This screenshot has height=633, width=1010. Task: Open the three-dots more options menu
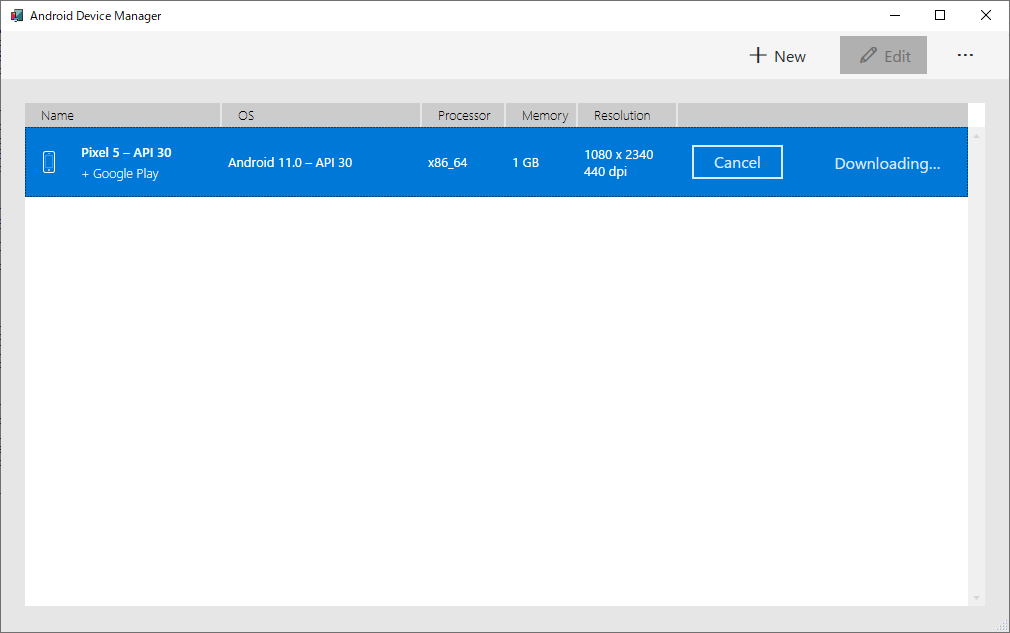(965, 55)
